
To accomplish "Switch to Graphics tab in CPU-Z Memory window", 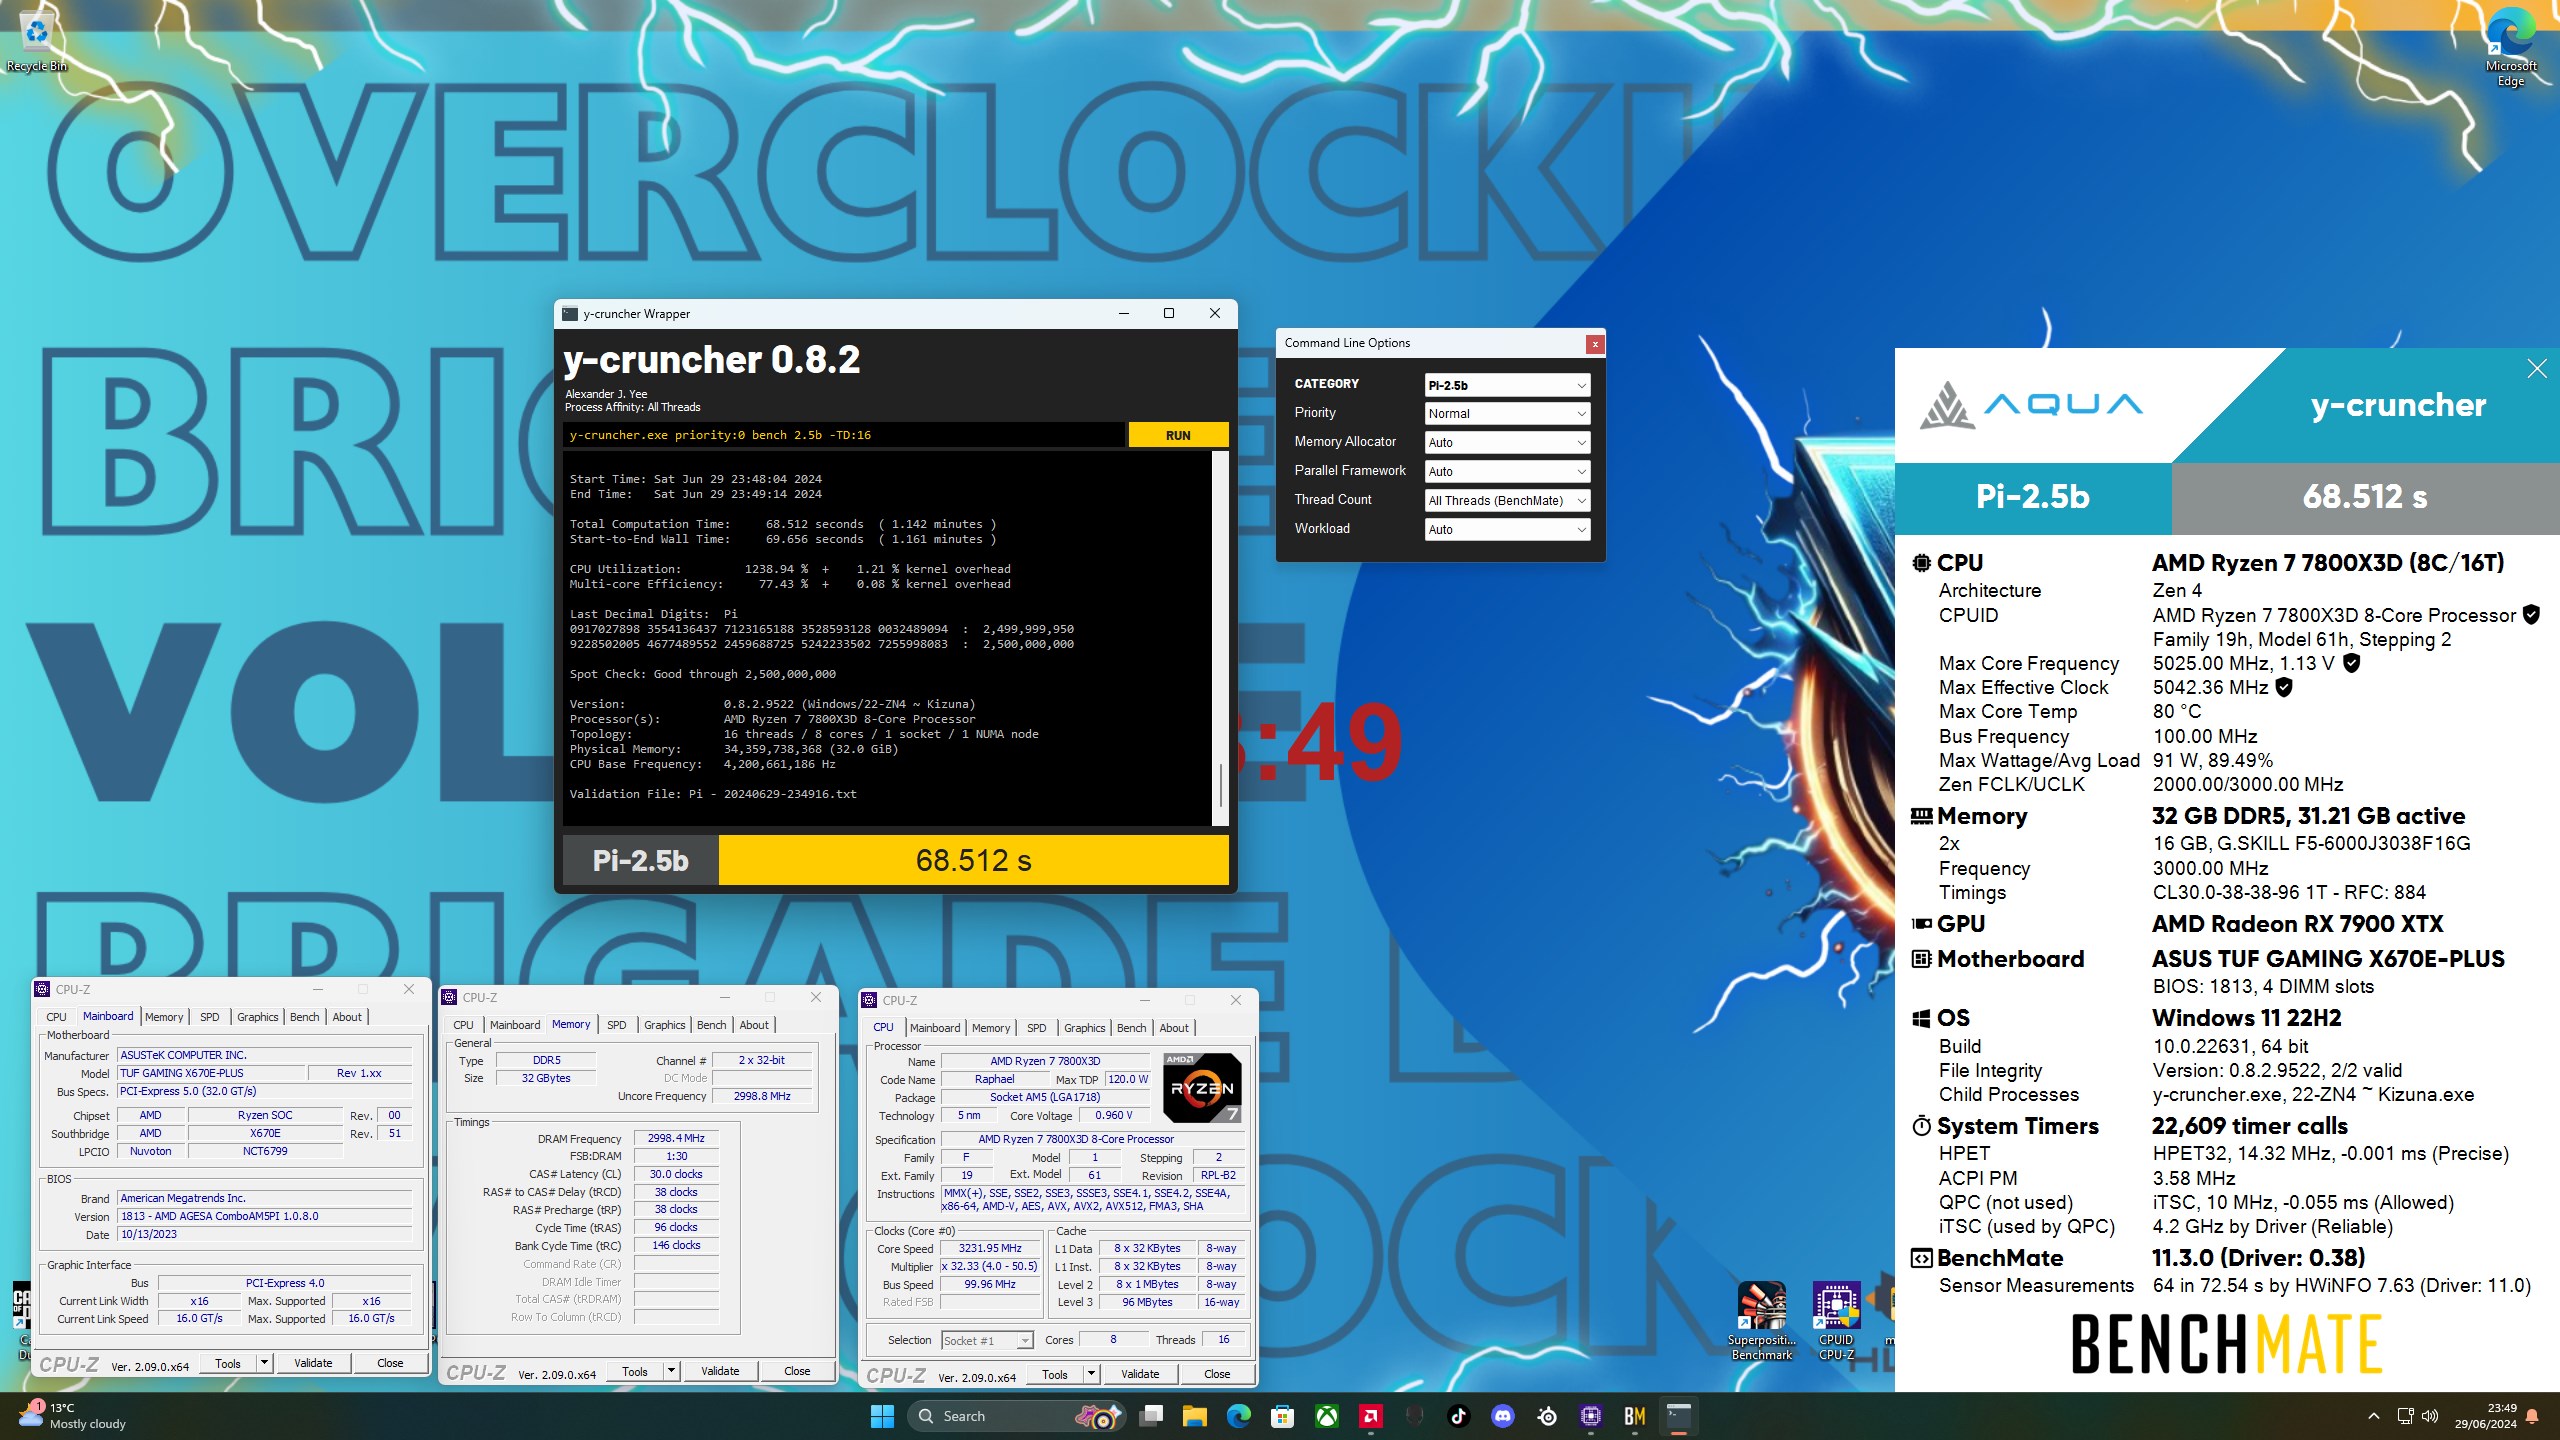I will coord(664,1025).
